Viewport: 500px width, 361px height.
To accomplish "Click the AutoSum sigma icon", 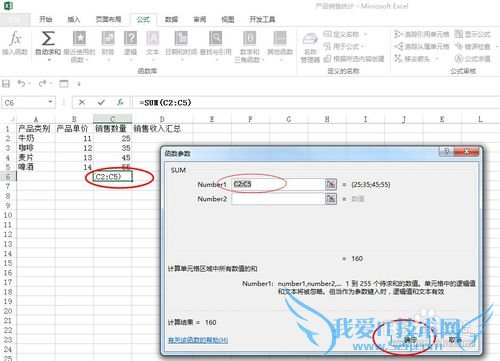I will tap(48, 38).
